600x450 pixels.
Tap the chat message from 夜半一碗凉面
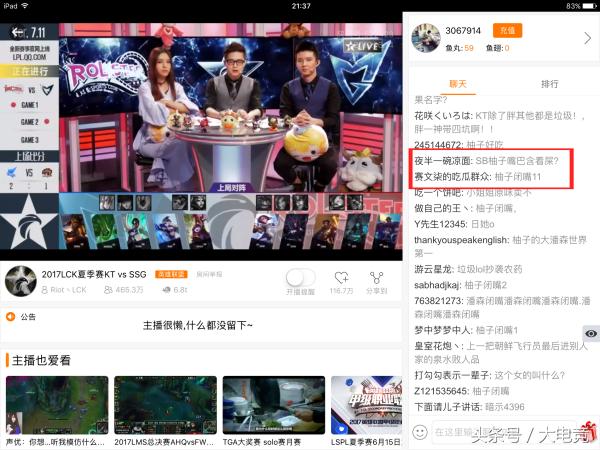486,161
